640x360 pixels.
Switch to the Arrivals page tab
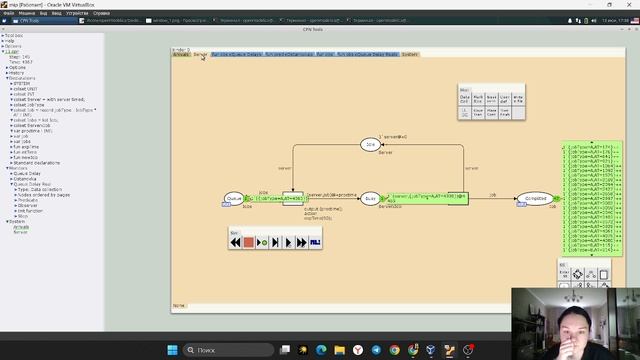pos(181,54)
